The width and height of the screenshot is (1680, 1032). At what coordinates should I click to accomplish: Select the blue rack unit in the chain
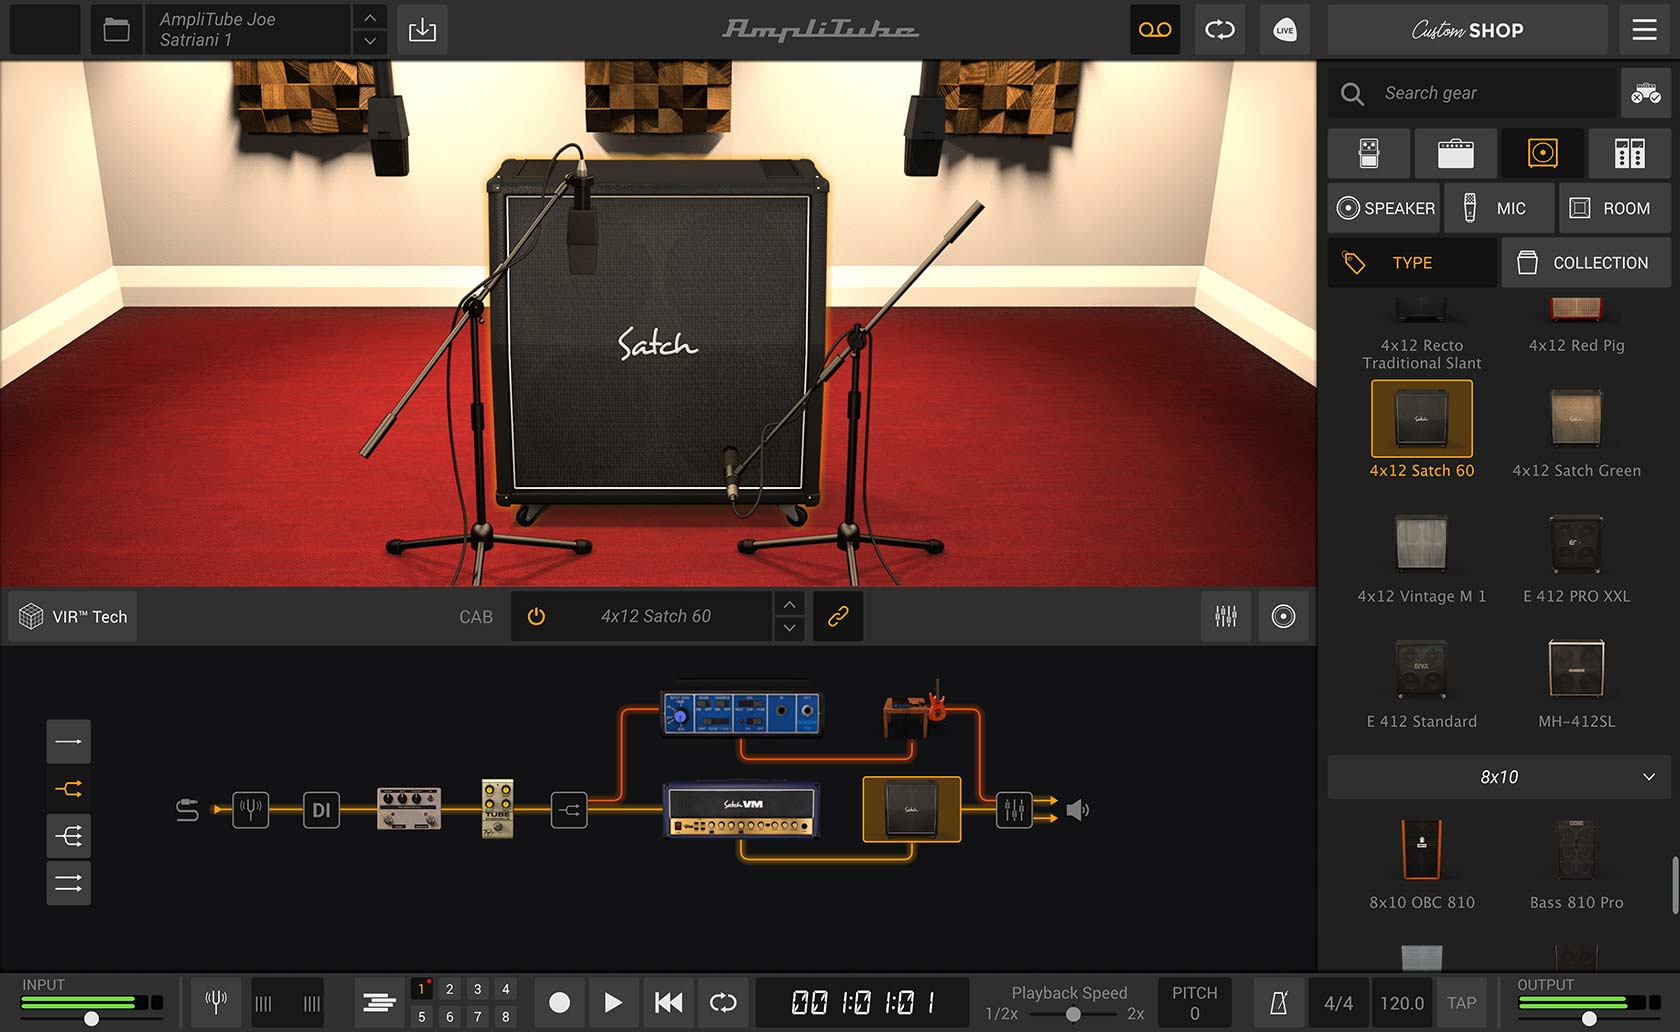coord(741,713)
